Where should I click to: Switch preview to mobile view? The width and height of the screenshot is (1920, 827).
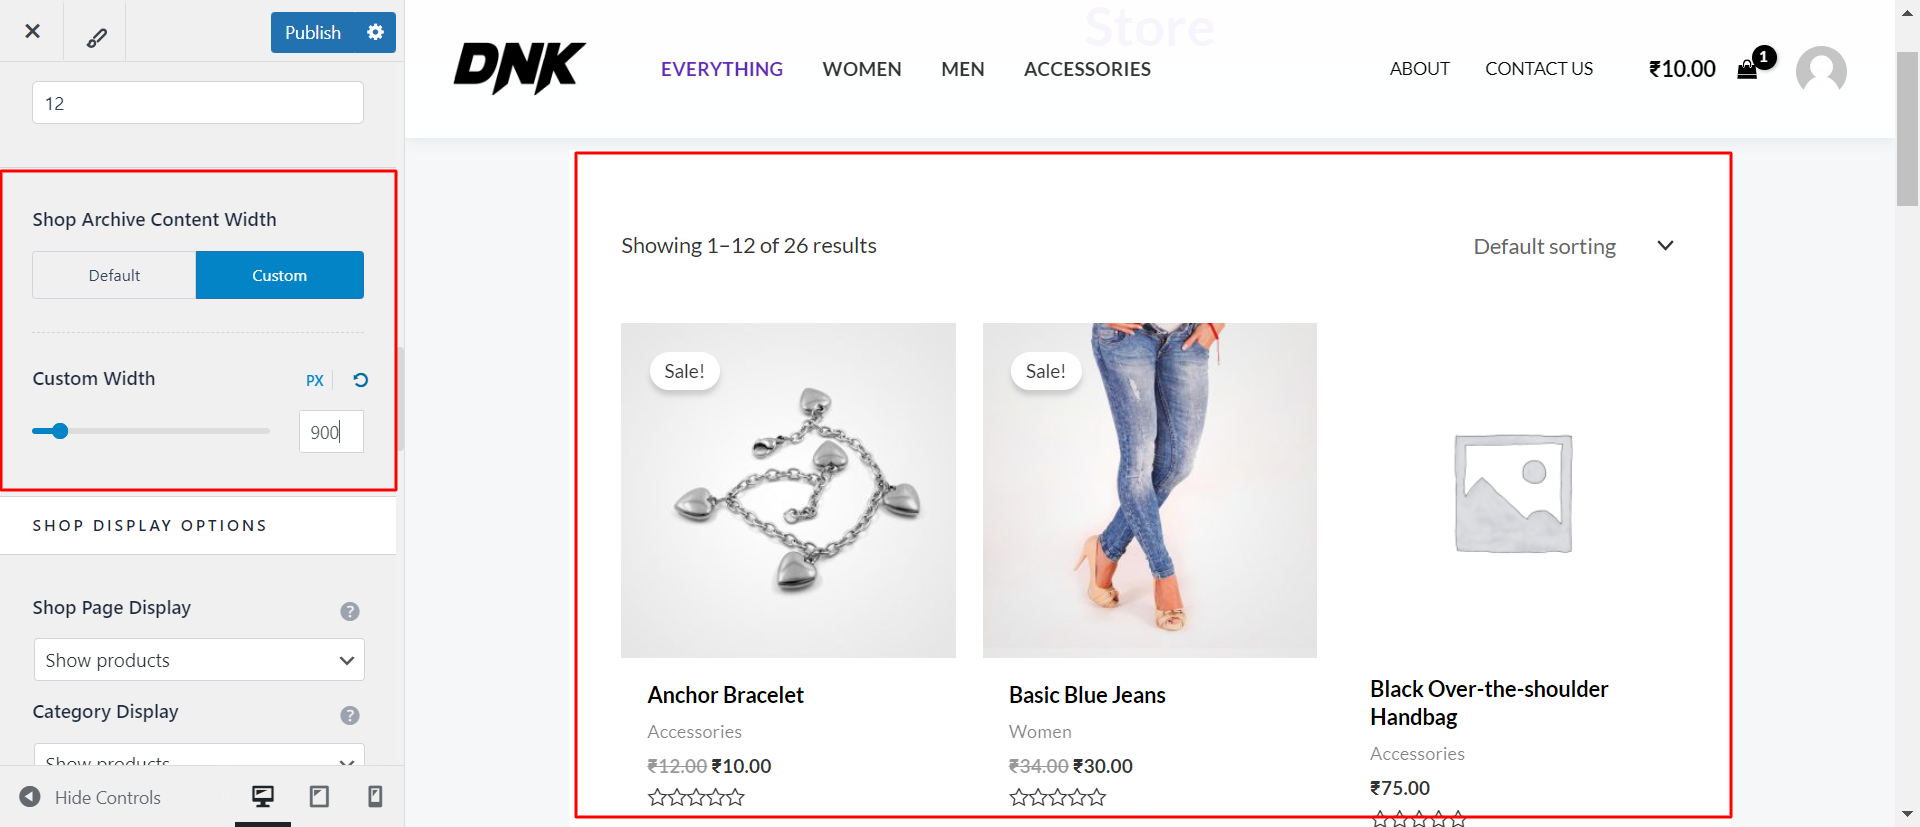point(374,796)
